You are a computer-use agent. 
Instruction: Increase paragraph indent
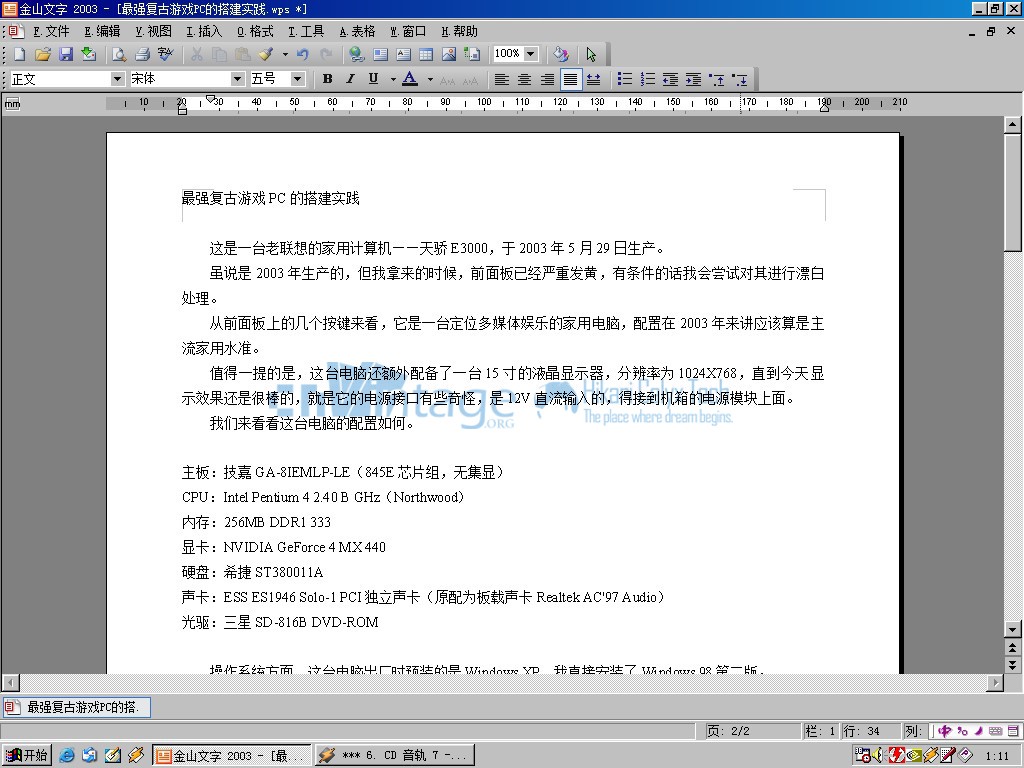pos(693,79)
